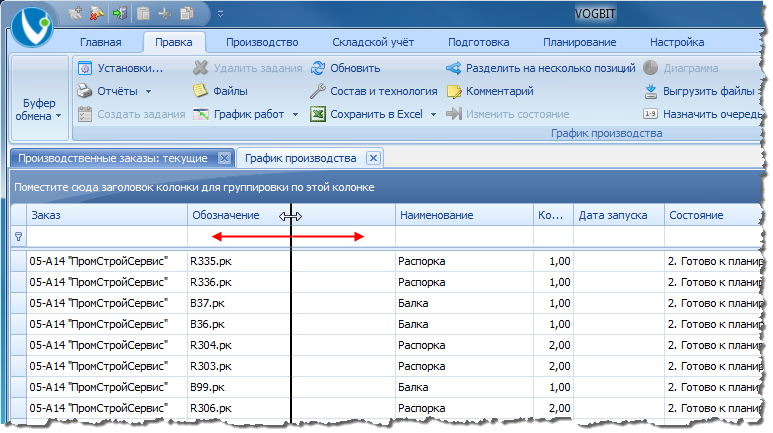Image resolution: width=773 pixels, height=433 pixels.
Task: Close the График производства document tab
Action: click(x=373, y=158)
